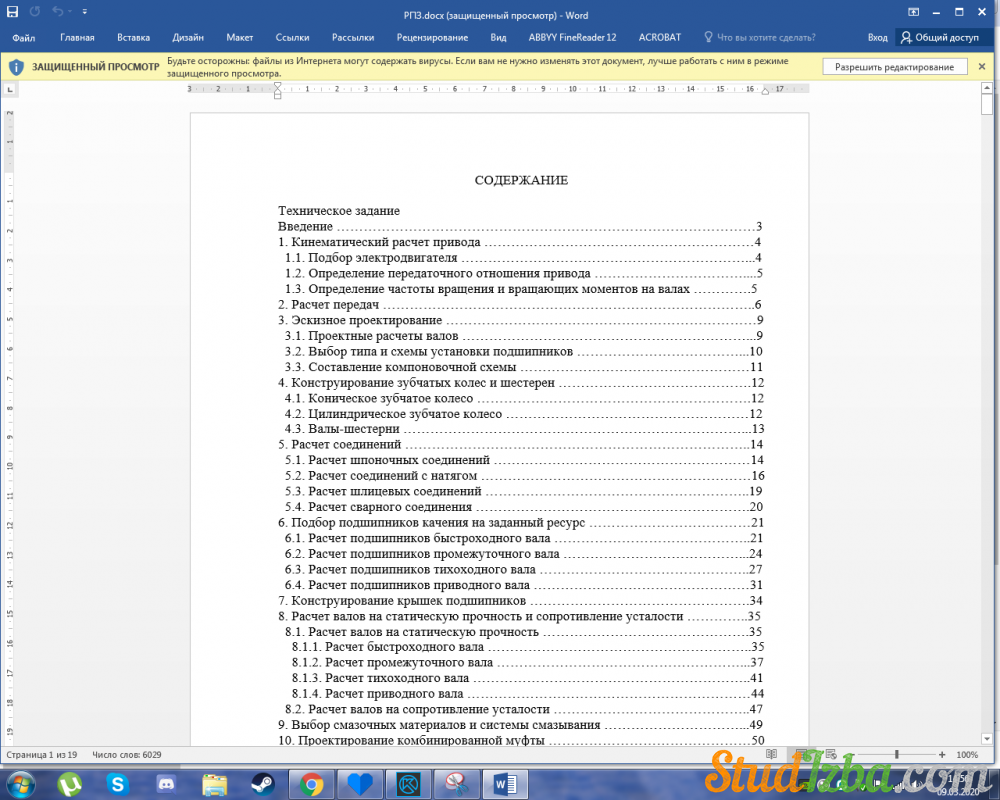Switch to Read Mode view icon
The width and height of the screenshot is (1000, 800).
772,754
